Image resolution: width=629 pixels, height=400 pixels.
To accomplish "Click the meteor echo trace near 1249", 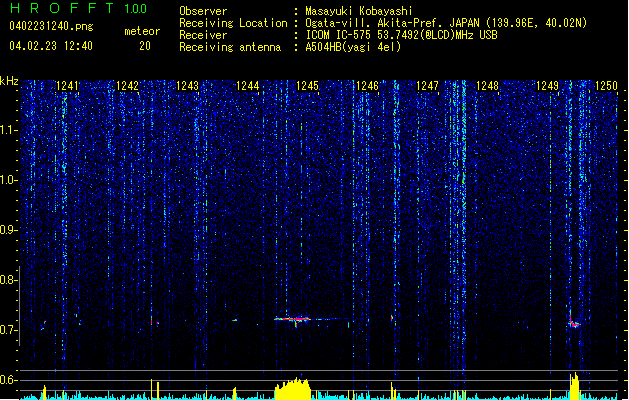I will 574,322.
